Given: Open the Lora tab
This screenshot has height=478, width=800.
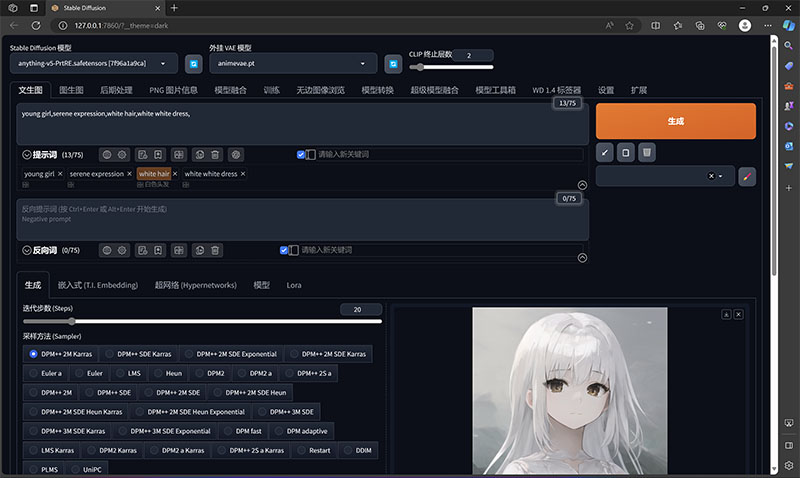Looking at the screenshot, I should (x=294, y=285).
